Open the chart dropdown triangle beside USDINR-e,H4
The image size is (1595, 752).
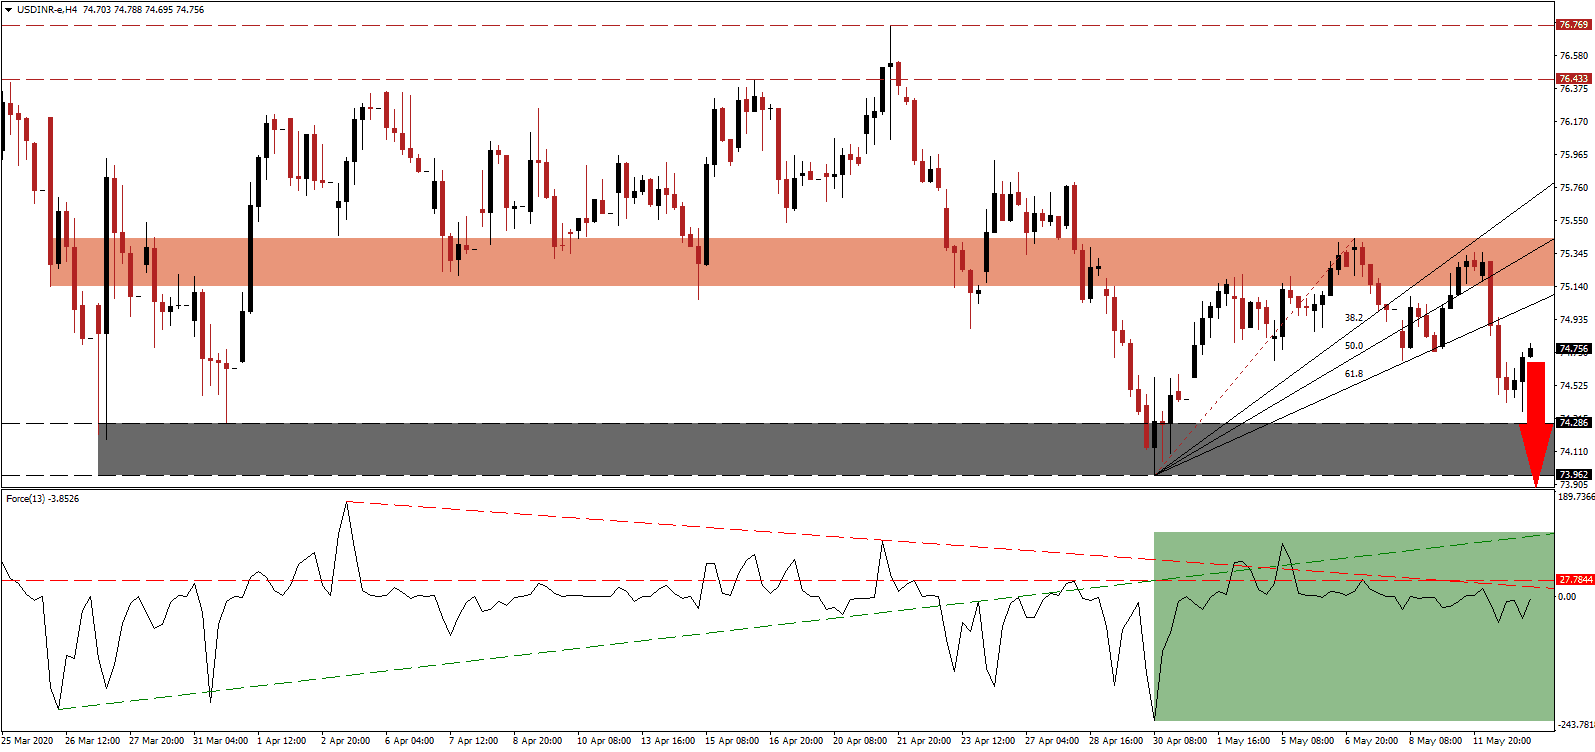tap(8, 9)
